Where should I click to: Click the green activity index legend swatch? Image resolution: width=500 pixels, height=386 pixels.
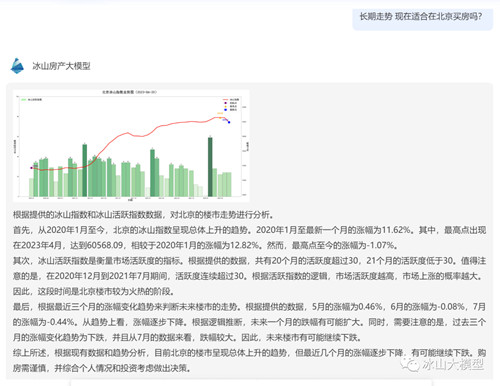24,100
